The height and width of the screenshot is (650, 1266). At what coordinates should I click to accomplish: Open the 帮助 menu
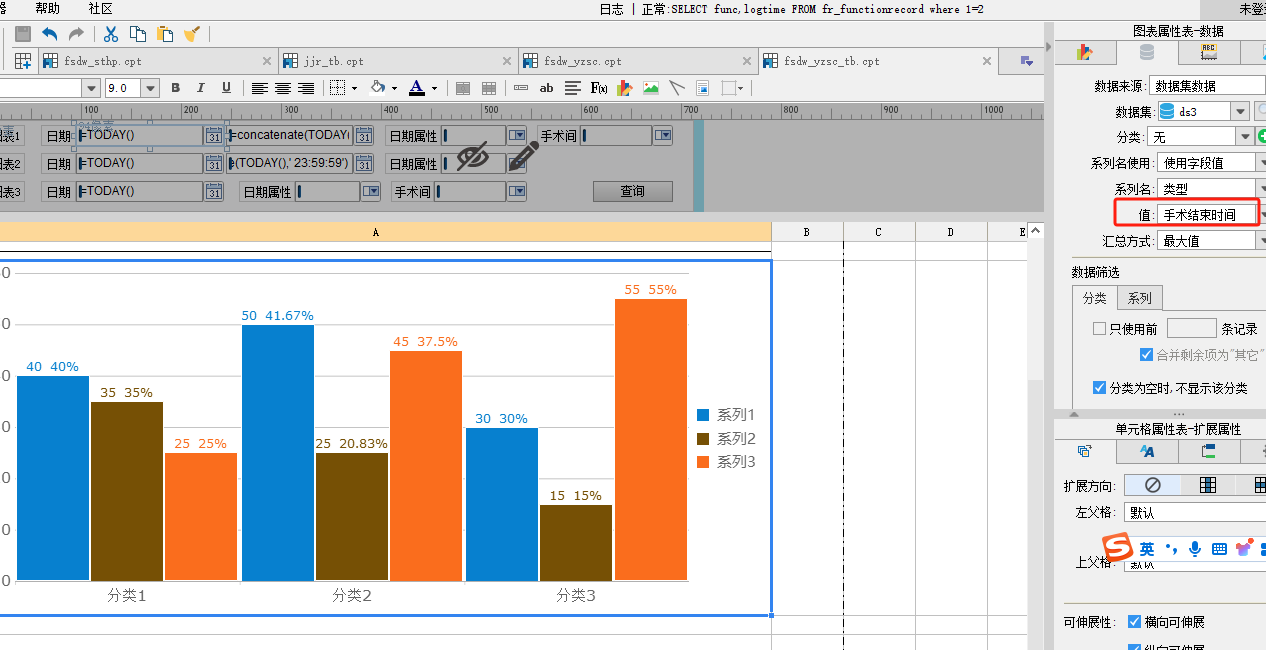click(x=47, y=8)
